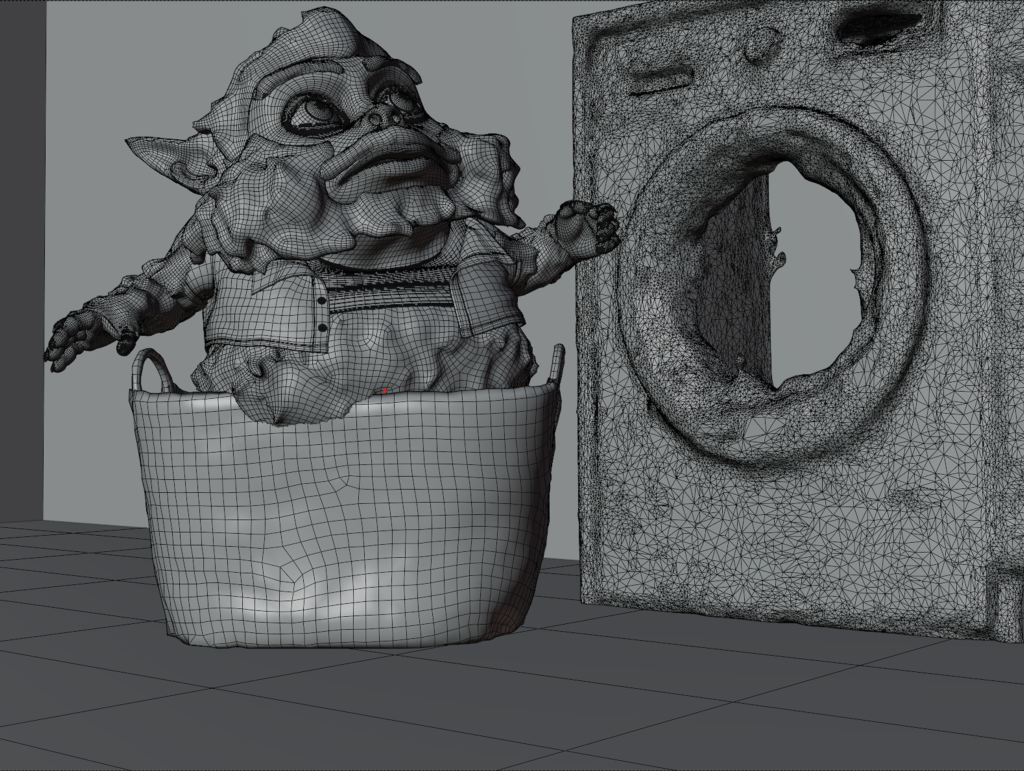
Task: Click the left handle of the laundry basket
Action: [x=152, y=370]
